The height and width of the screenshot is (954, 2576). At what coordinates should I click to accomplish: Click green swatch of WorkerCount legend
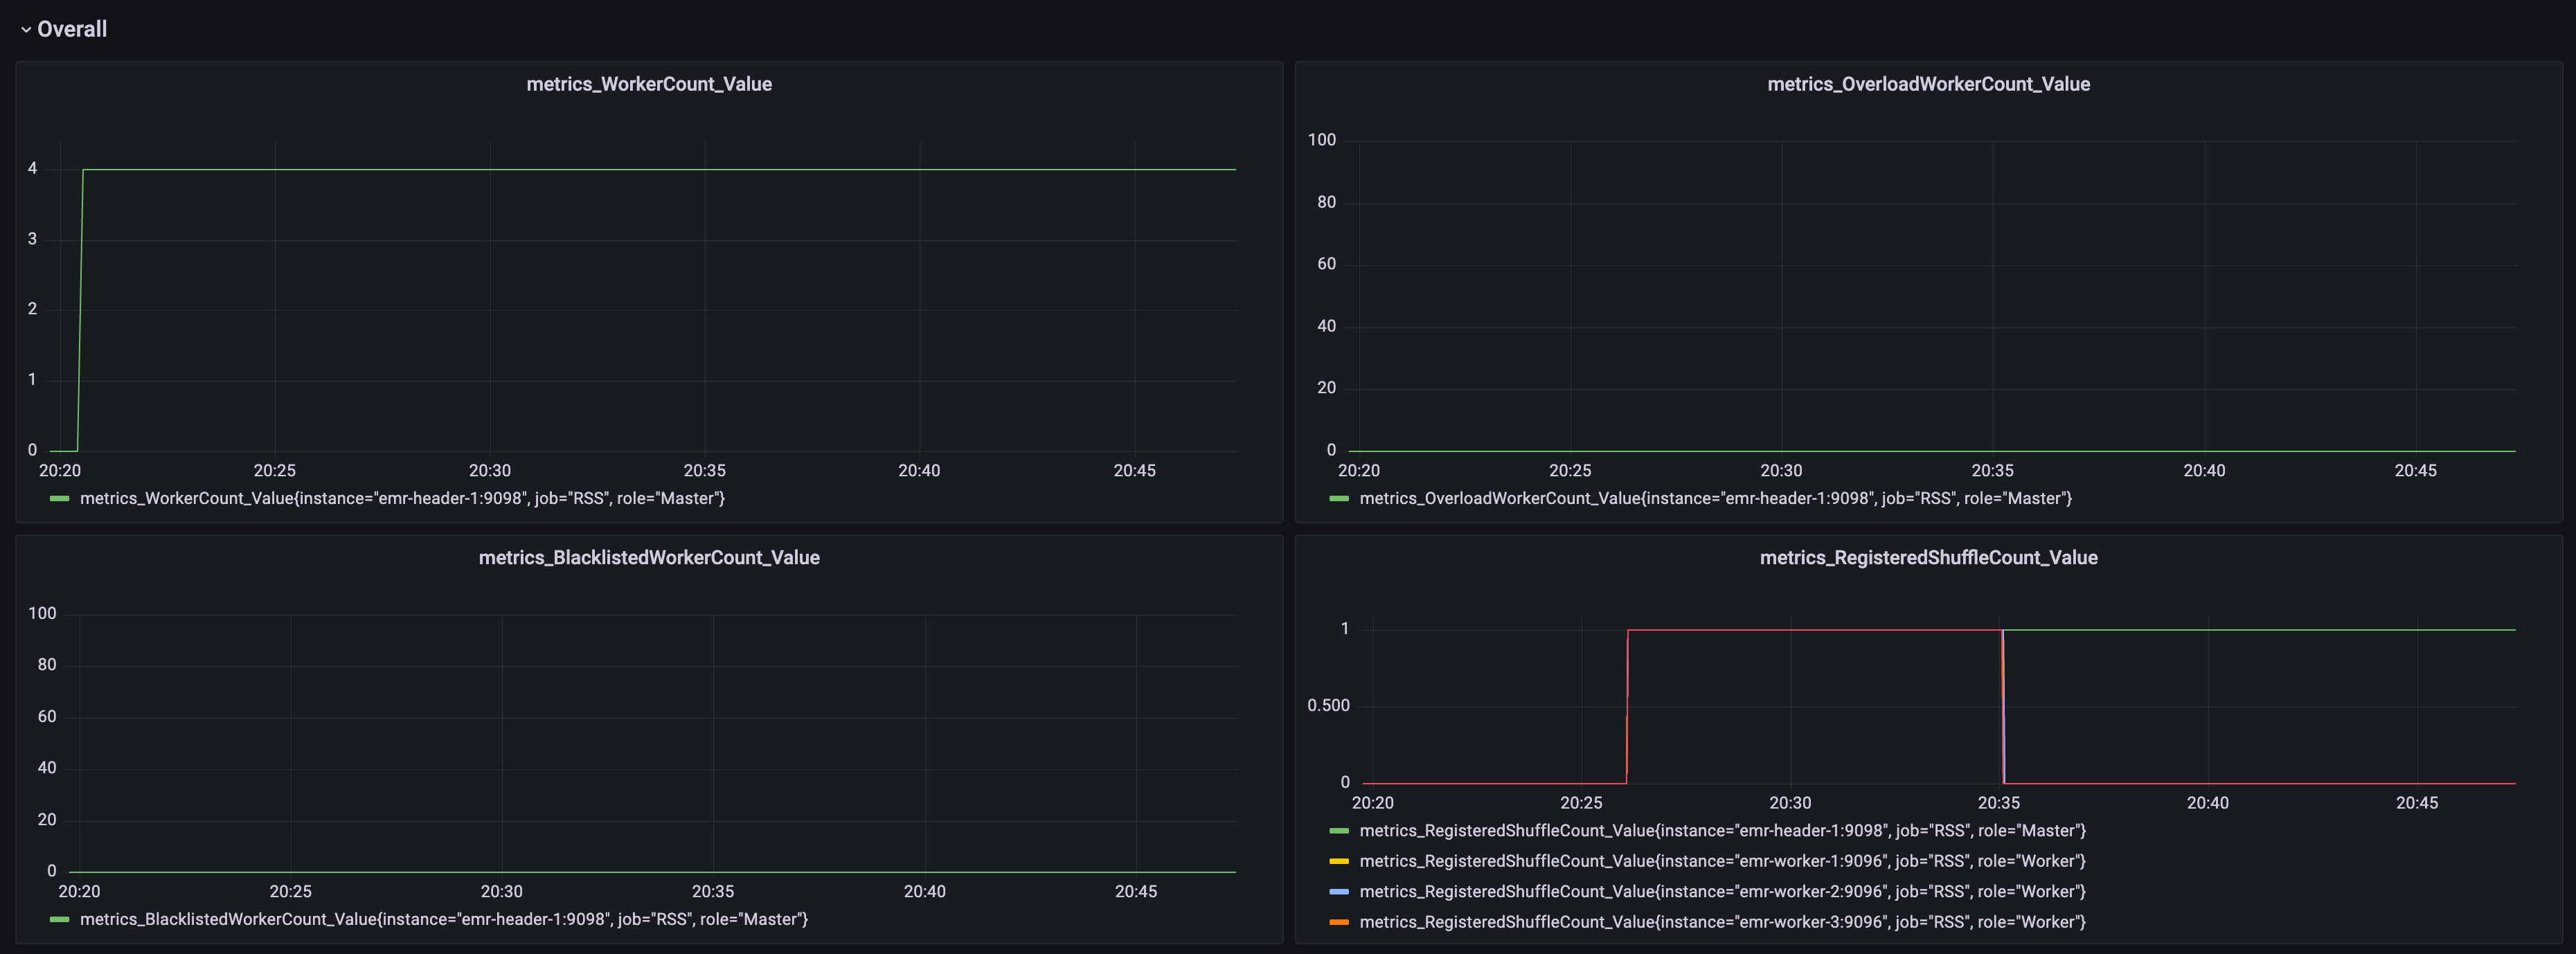point(60,499)
